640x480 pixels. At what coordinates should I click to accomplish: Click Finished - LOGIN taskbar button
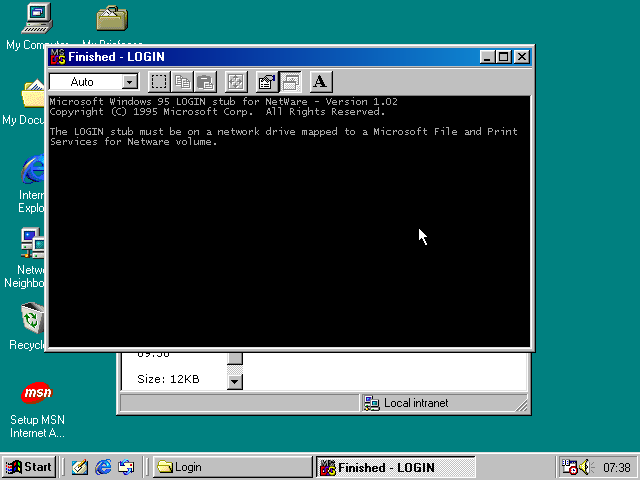point(396,467)
